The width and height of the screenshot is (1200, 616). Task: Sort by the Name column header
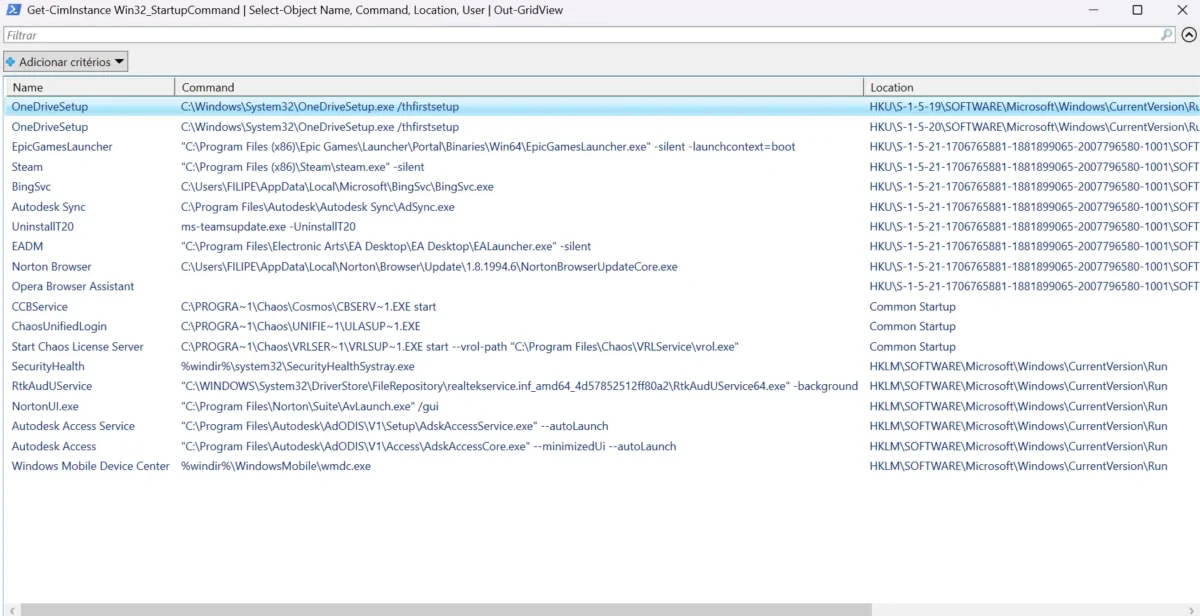coord(88,87)
